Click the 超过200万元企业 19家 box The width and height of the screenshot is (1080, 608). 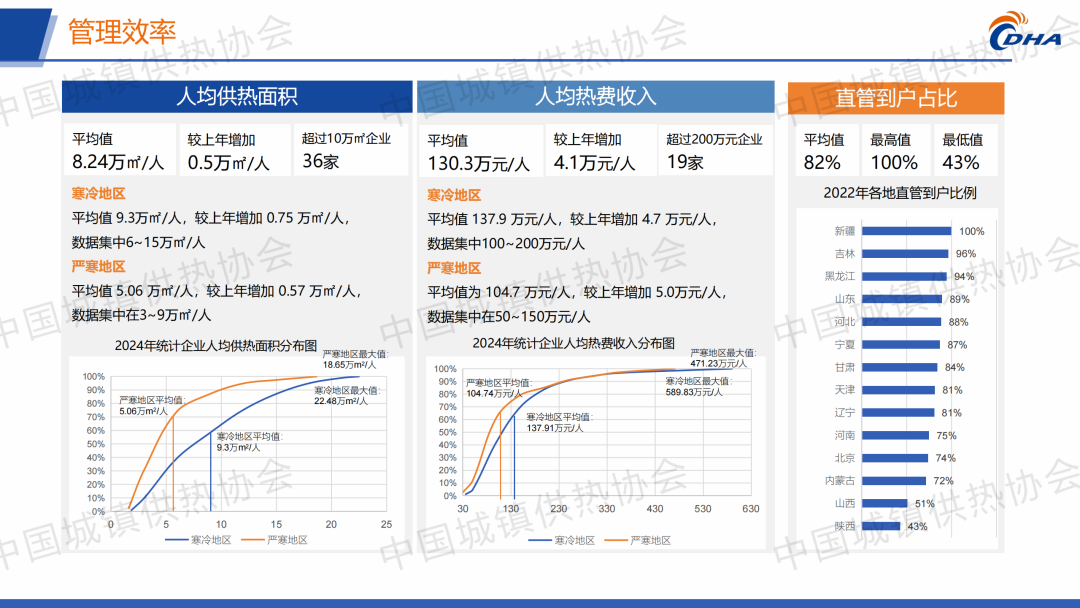(714, 150)
